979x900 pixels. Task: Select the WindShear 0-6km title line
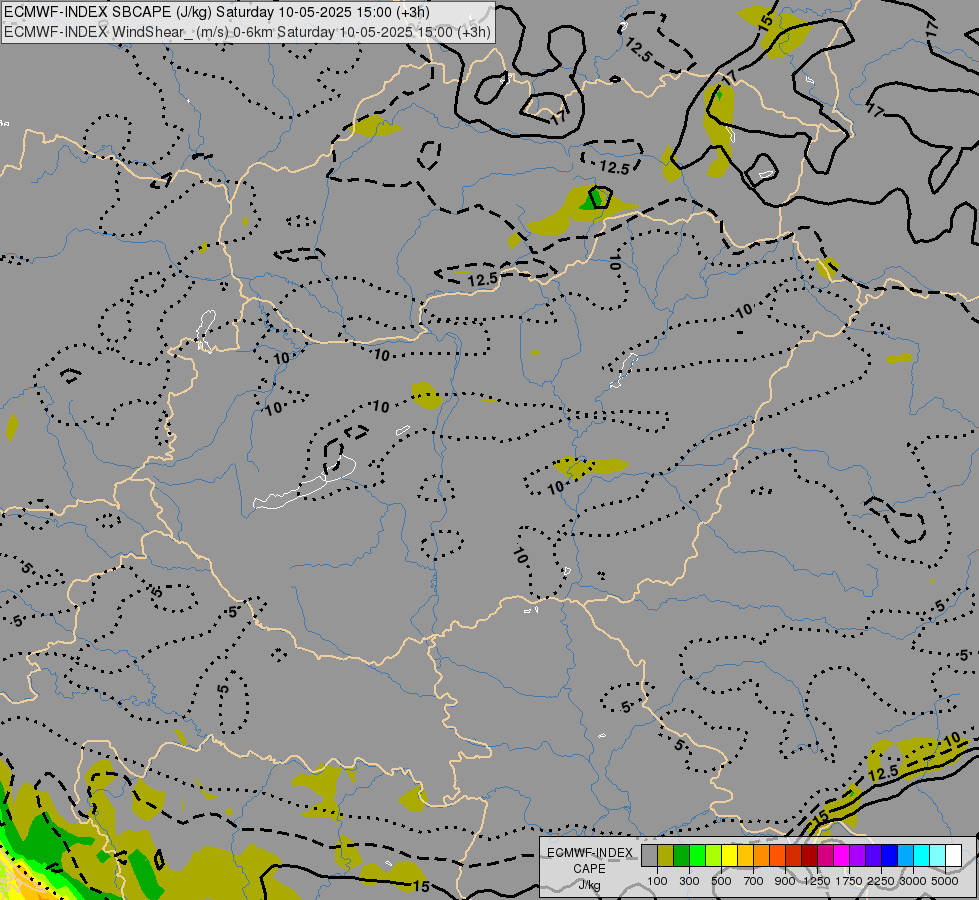click(247, 32)
